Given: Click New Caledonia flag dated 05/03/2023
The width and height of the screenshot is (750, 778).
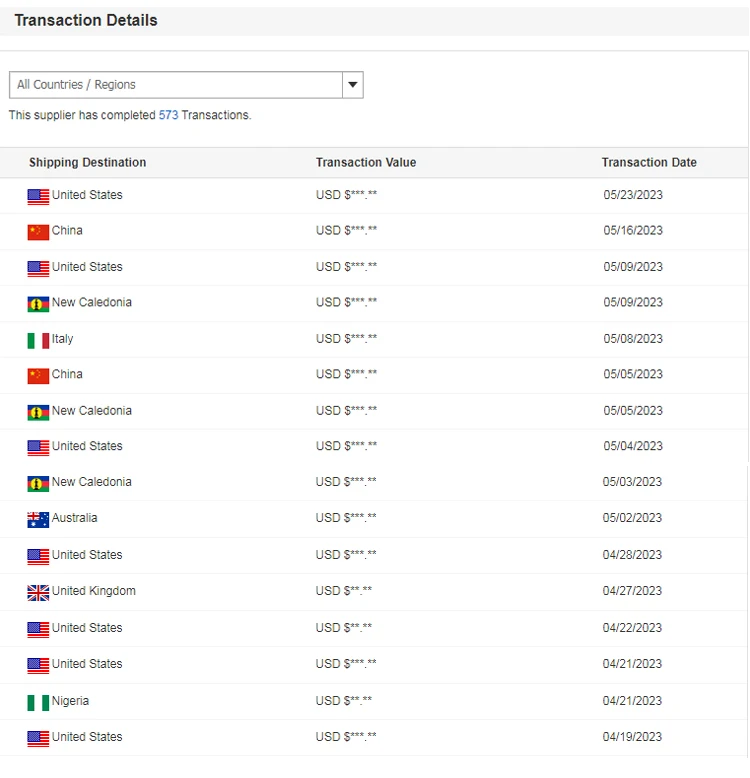Looking at the screenshot, I should tap(38, 483).
